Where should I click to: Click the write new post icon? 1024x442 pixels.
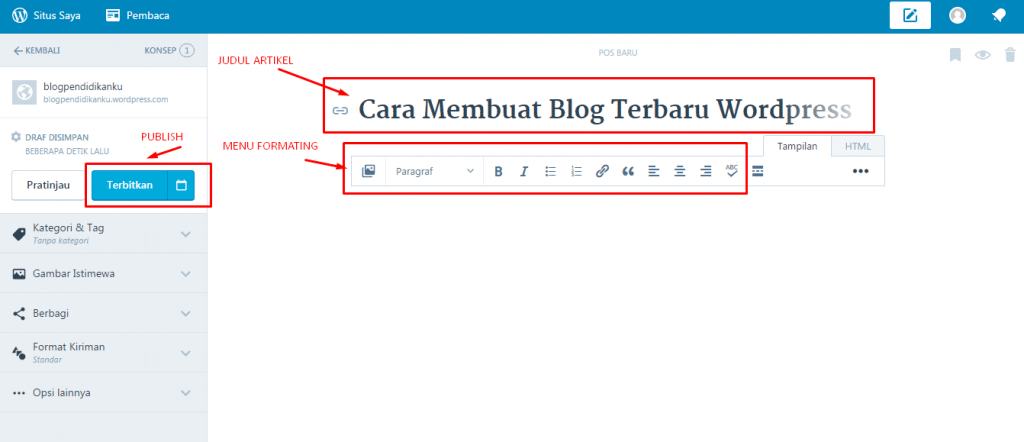910,16
